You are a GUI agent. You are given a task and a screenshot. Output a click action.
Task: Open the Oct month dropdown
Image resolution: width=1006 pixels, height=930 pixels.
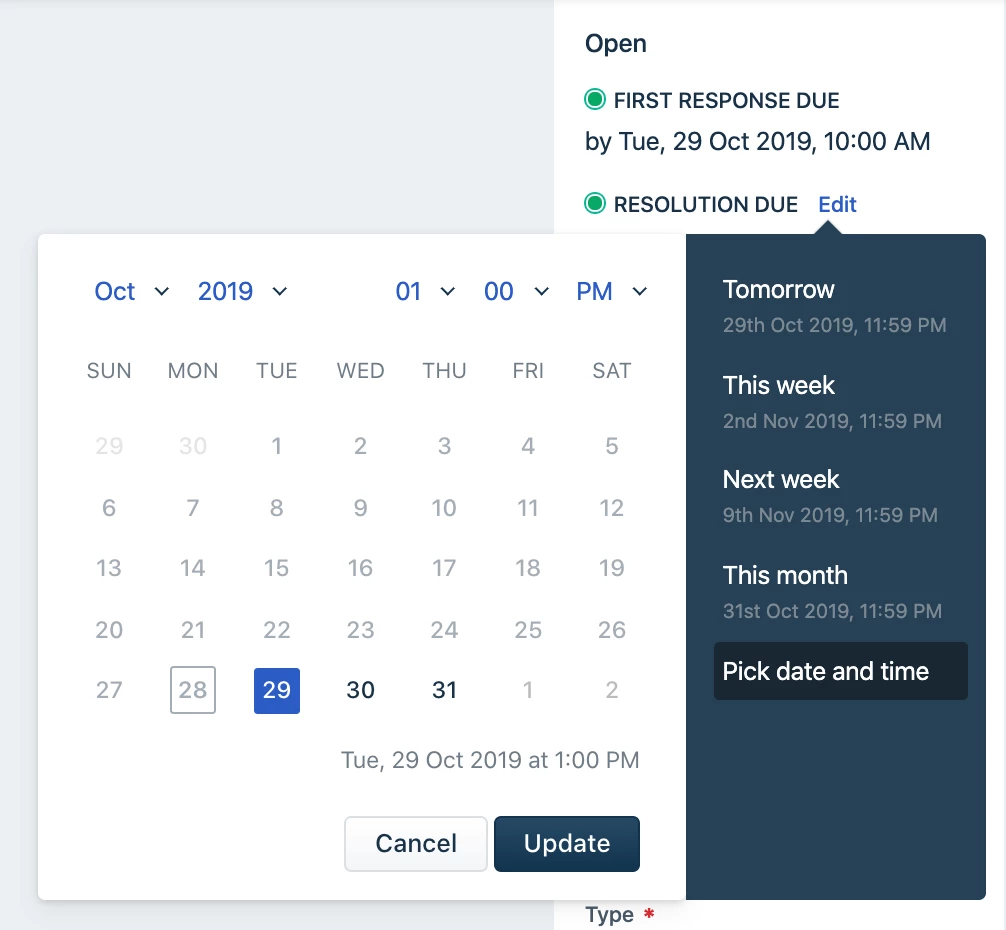pos(132,291)
